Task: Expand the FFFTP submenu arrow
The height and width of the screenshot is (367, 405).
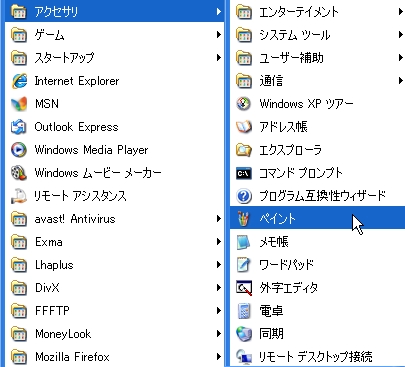Action: [x=219, y=311]
